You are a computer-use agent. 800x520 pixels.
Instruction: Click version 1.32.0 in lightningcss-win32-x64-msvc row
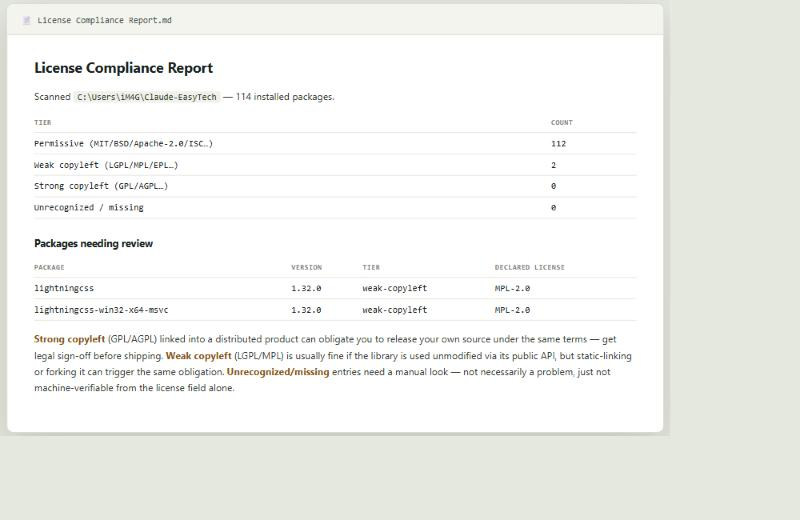pyautogui.click(x=306, y=310)
